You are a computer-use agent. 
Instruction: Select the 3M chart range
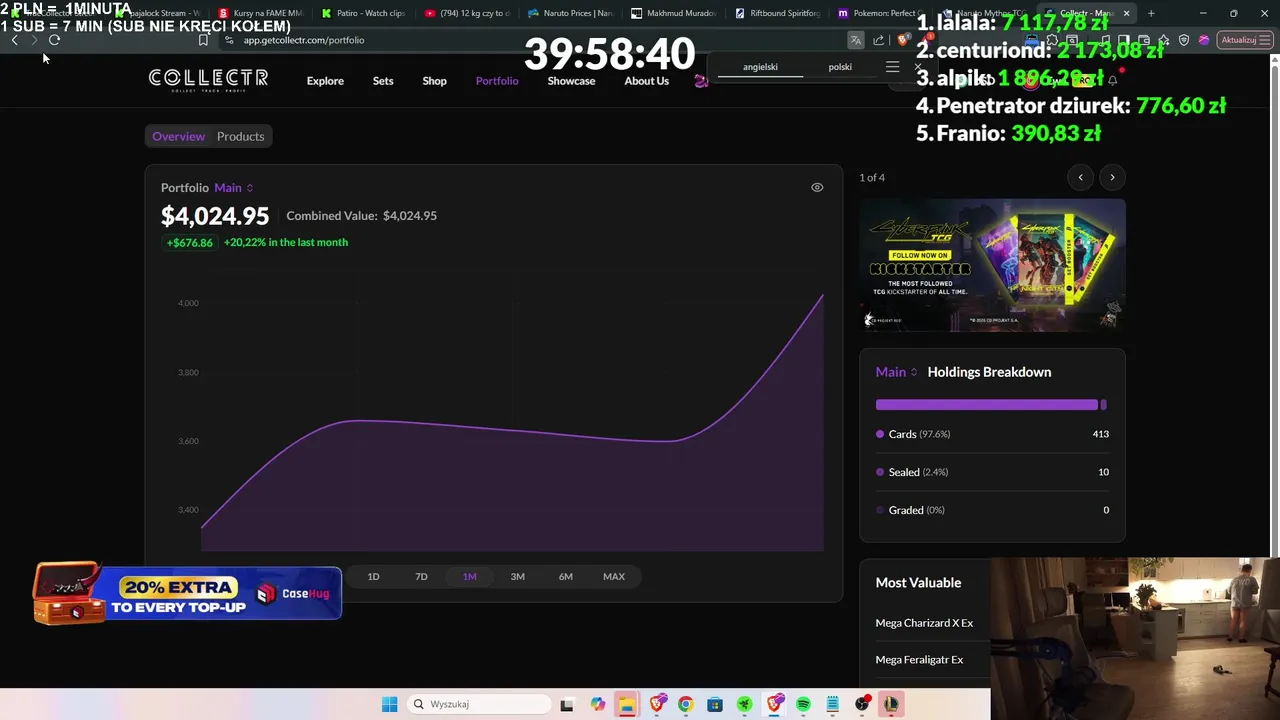coord(517,576)
